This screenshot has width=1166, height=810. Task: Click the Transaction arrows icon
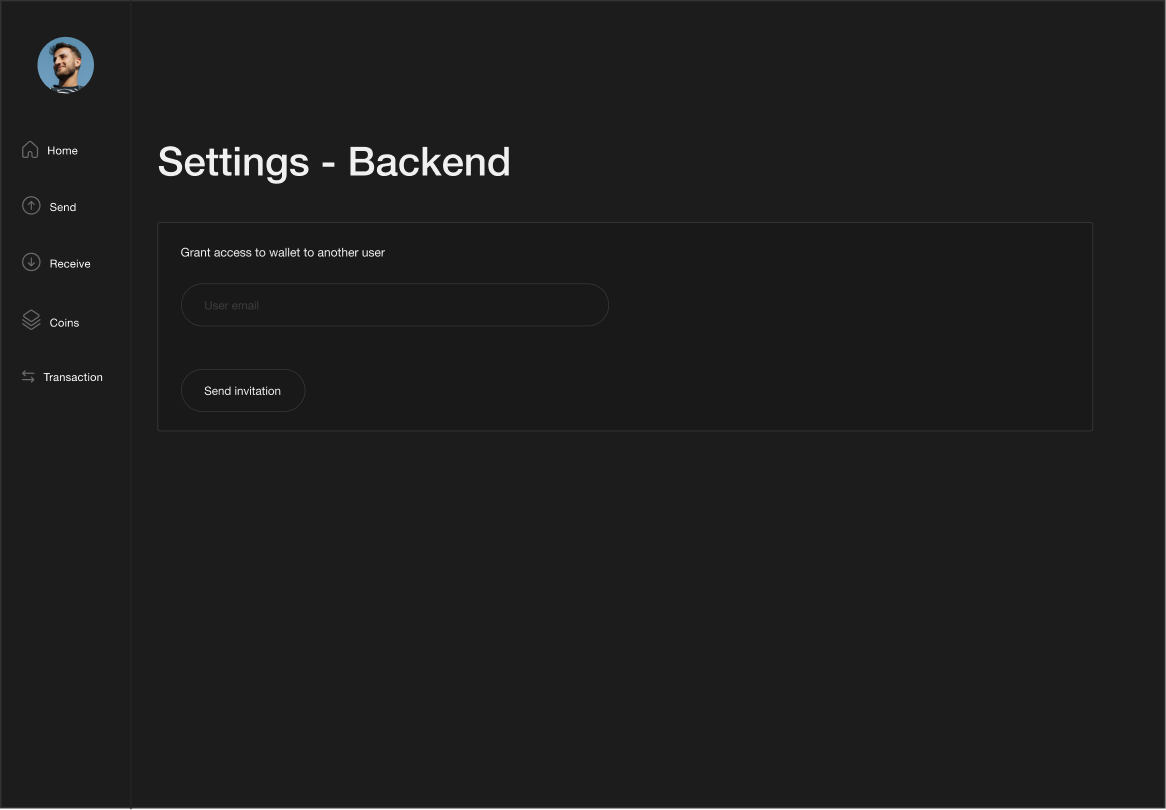27,376
